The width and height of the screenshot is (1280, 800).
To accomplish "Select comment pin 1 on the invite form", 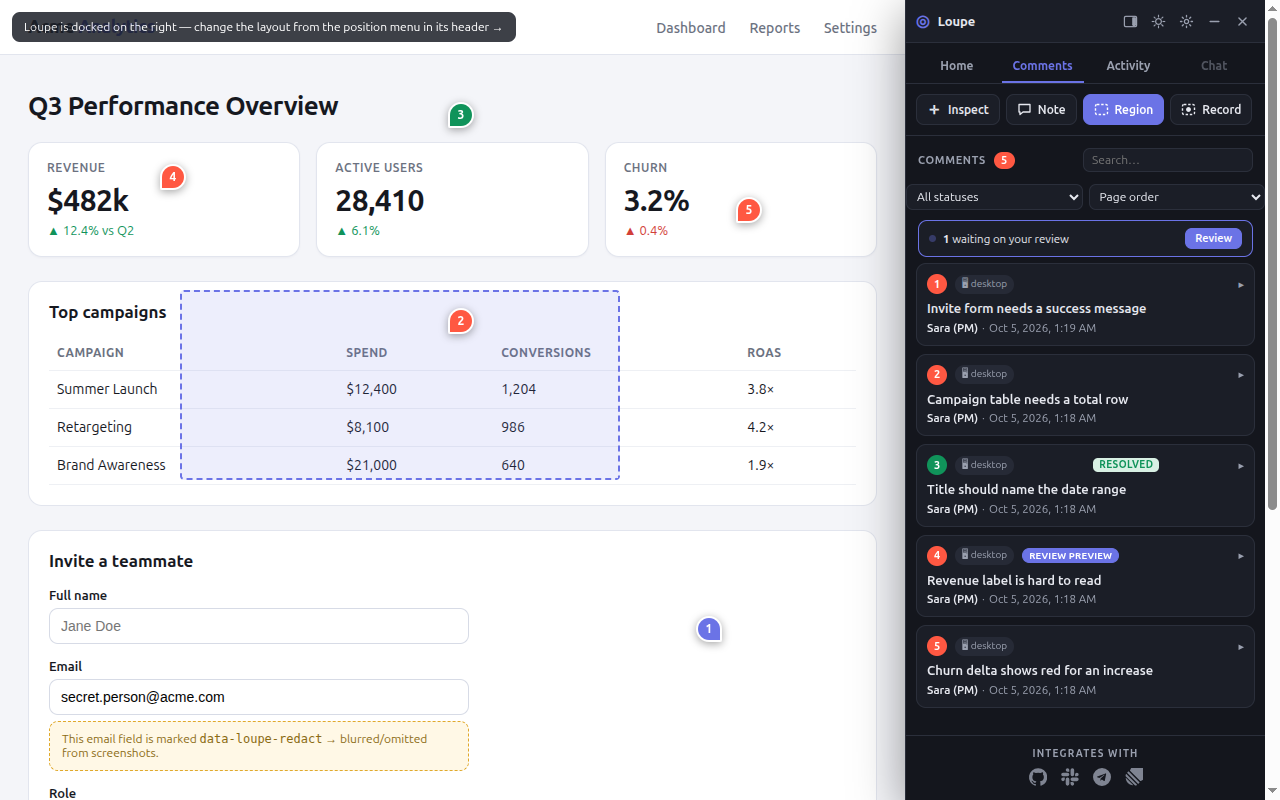I will 709,629.
